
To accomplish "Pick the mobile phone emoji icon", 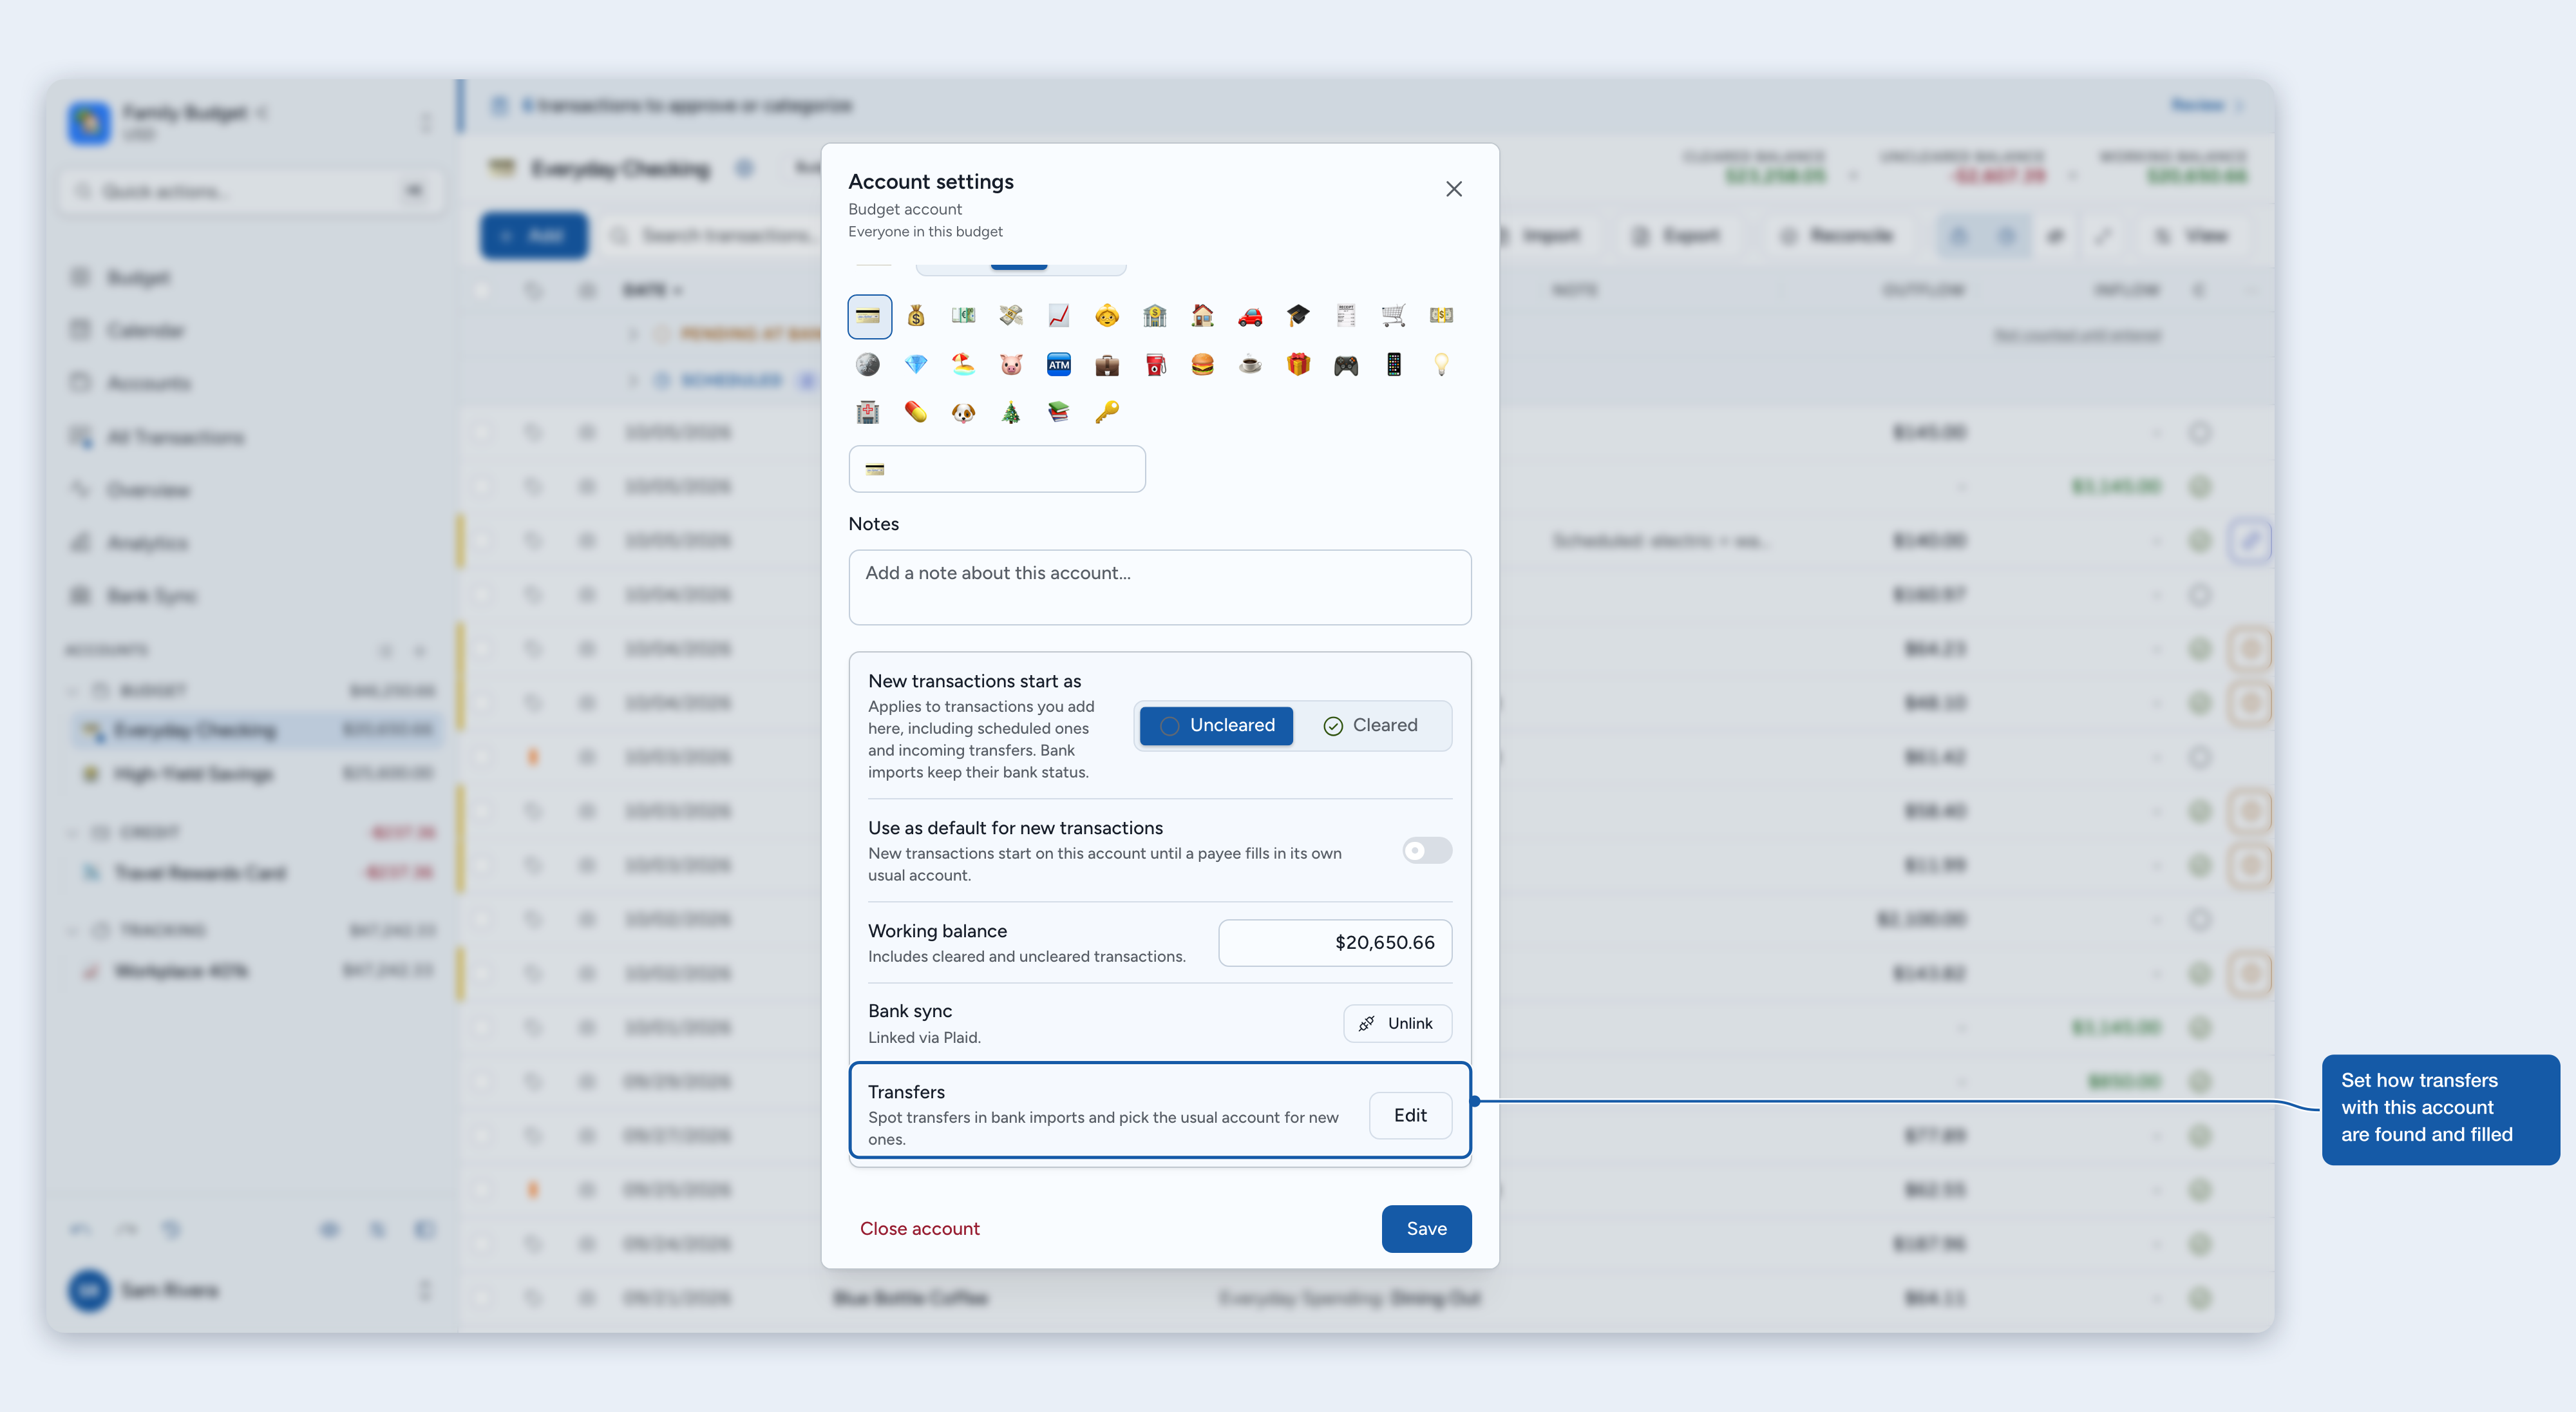I will point(1394,365).
